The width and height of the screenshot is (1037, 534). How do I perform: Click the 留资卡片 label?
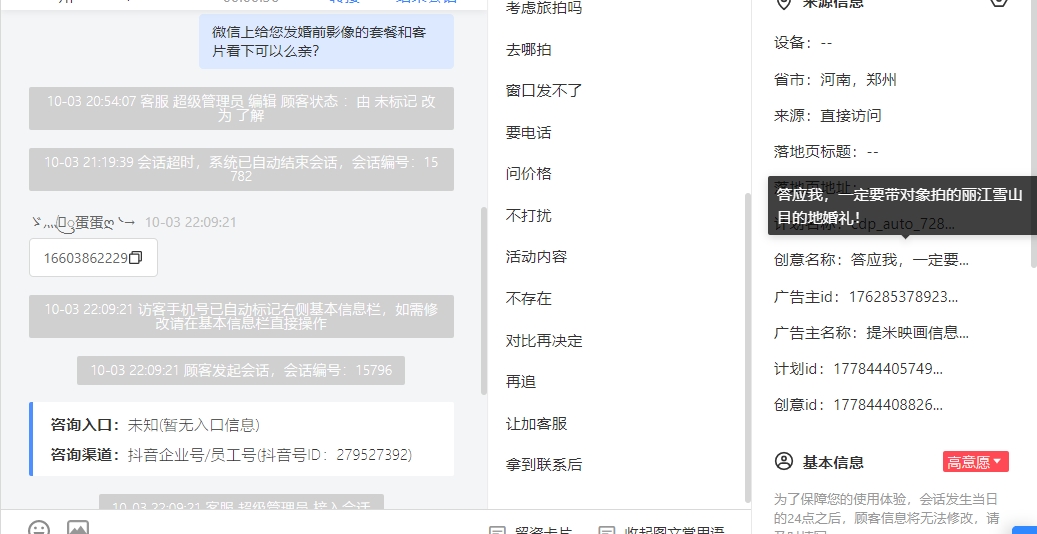544,531
